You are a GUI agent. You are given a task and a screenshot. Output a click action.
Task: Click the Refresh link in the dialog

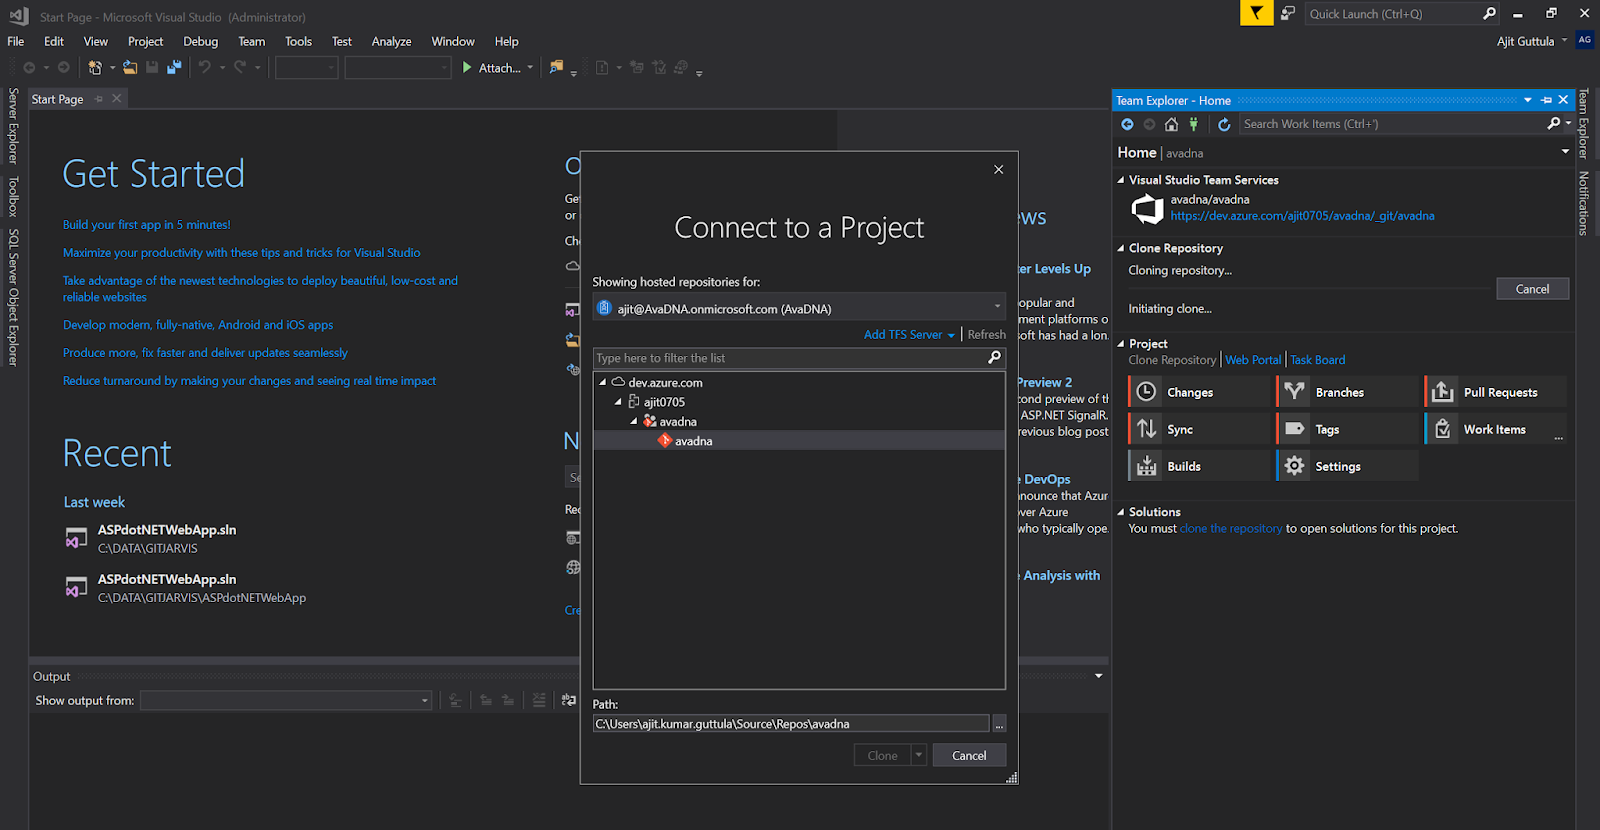tap(987, 335)
